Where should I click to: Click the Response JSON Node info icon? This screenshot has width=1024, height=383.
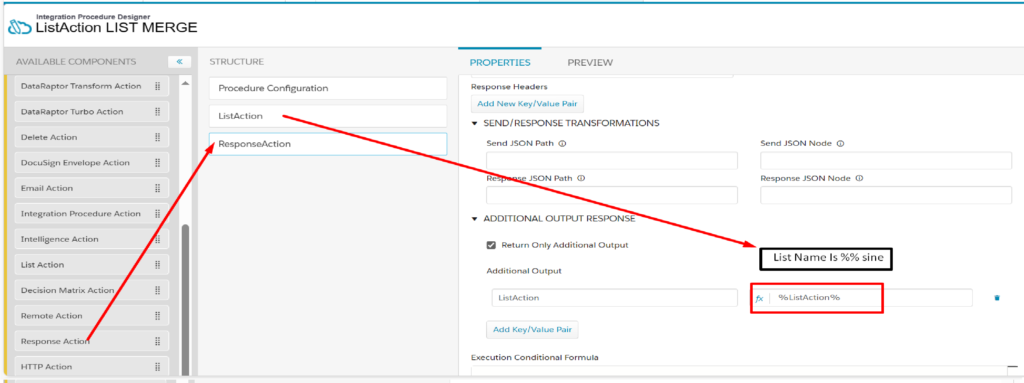859,178
